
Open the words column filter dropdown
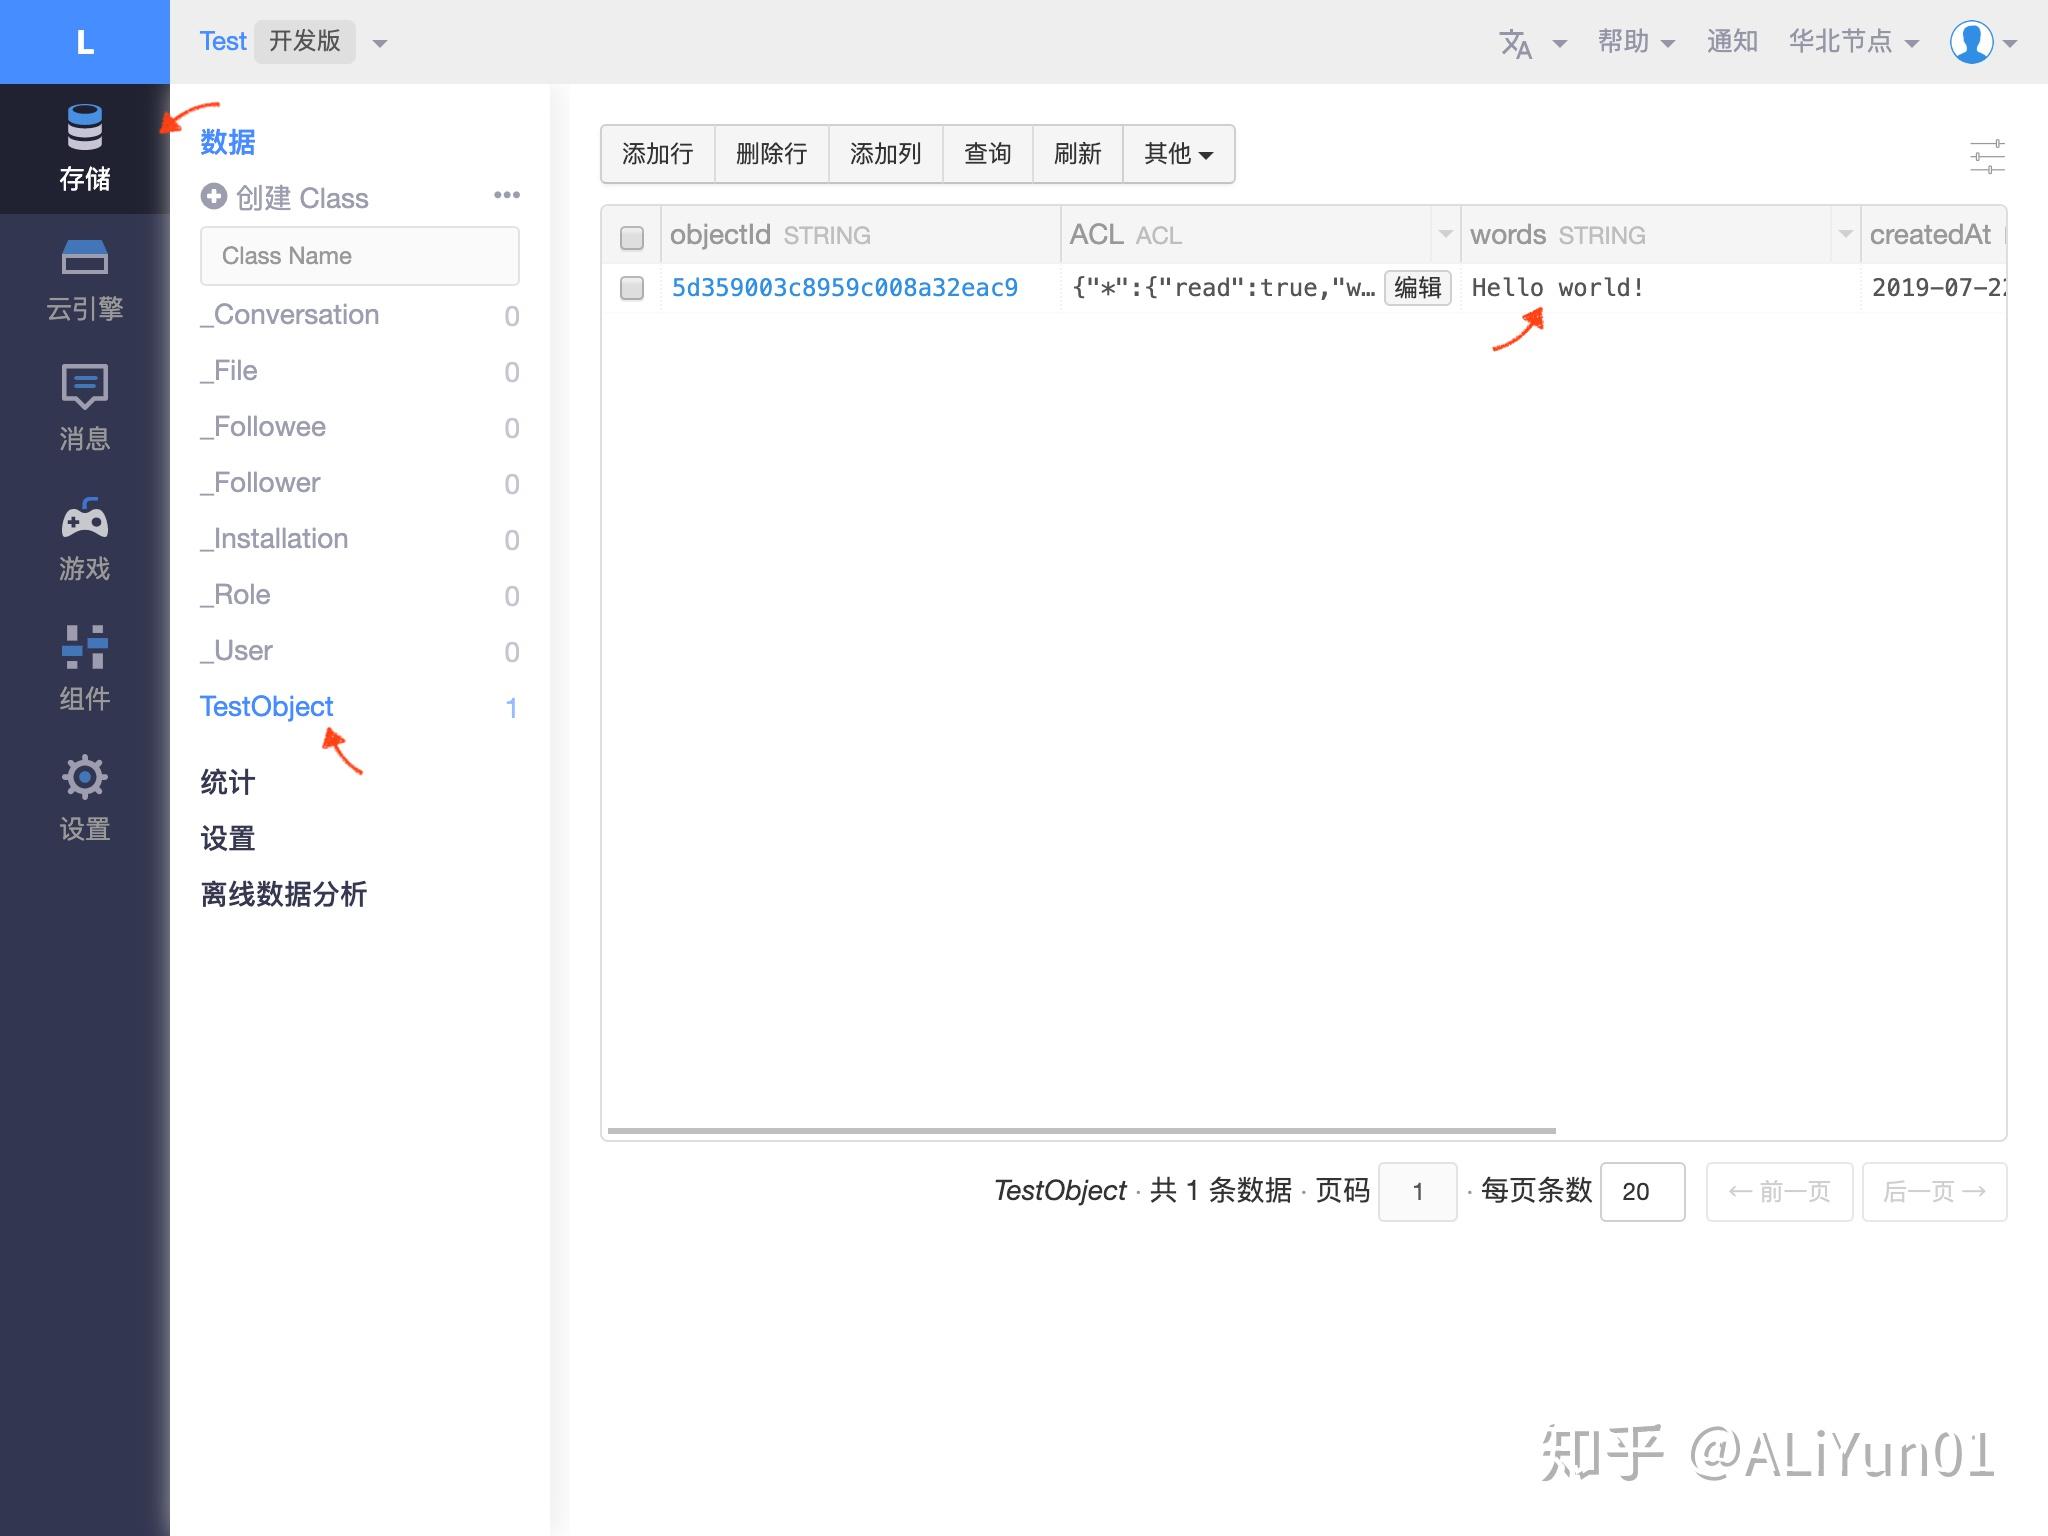1845,235
